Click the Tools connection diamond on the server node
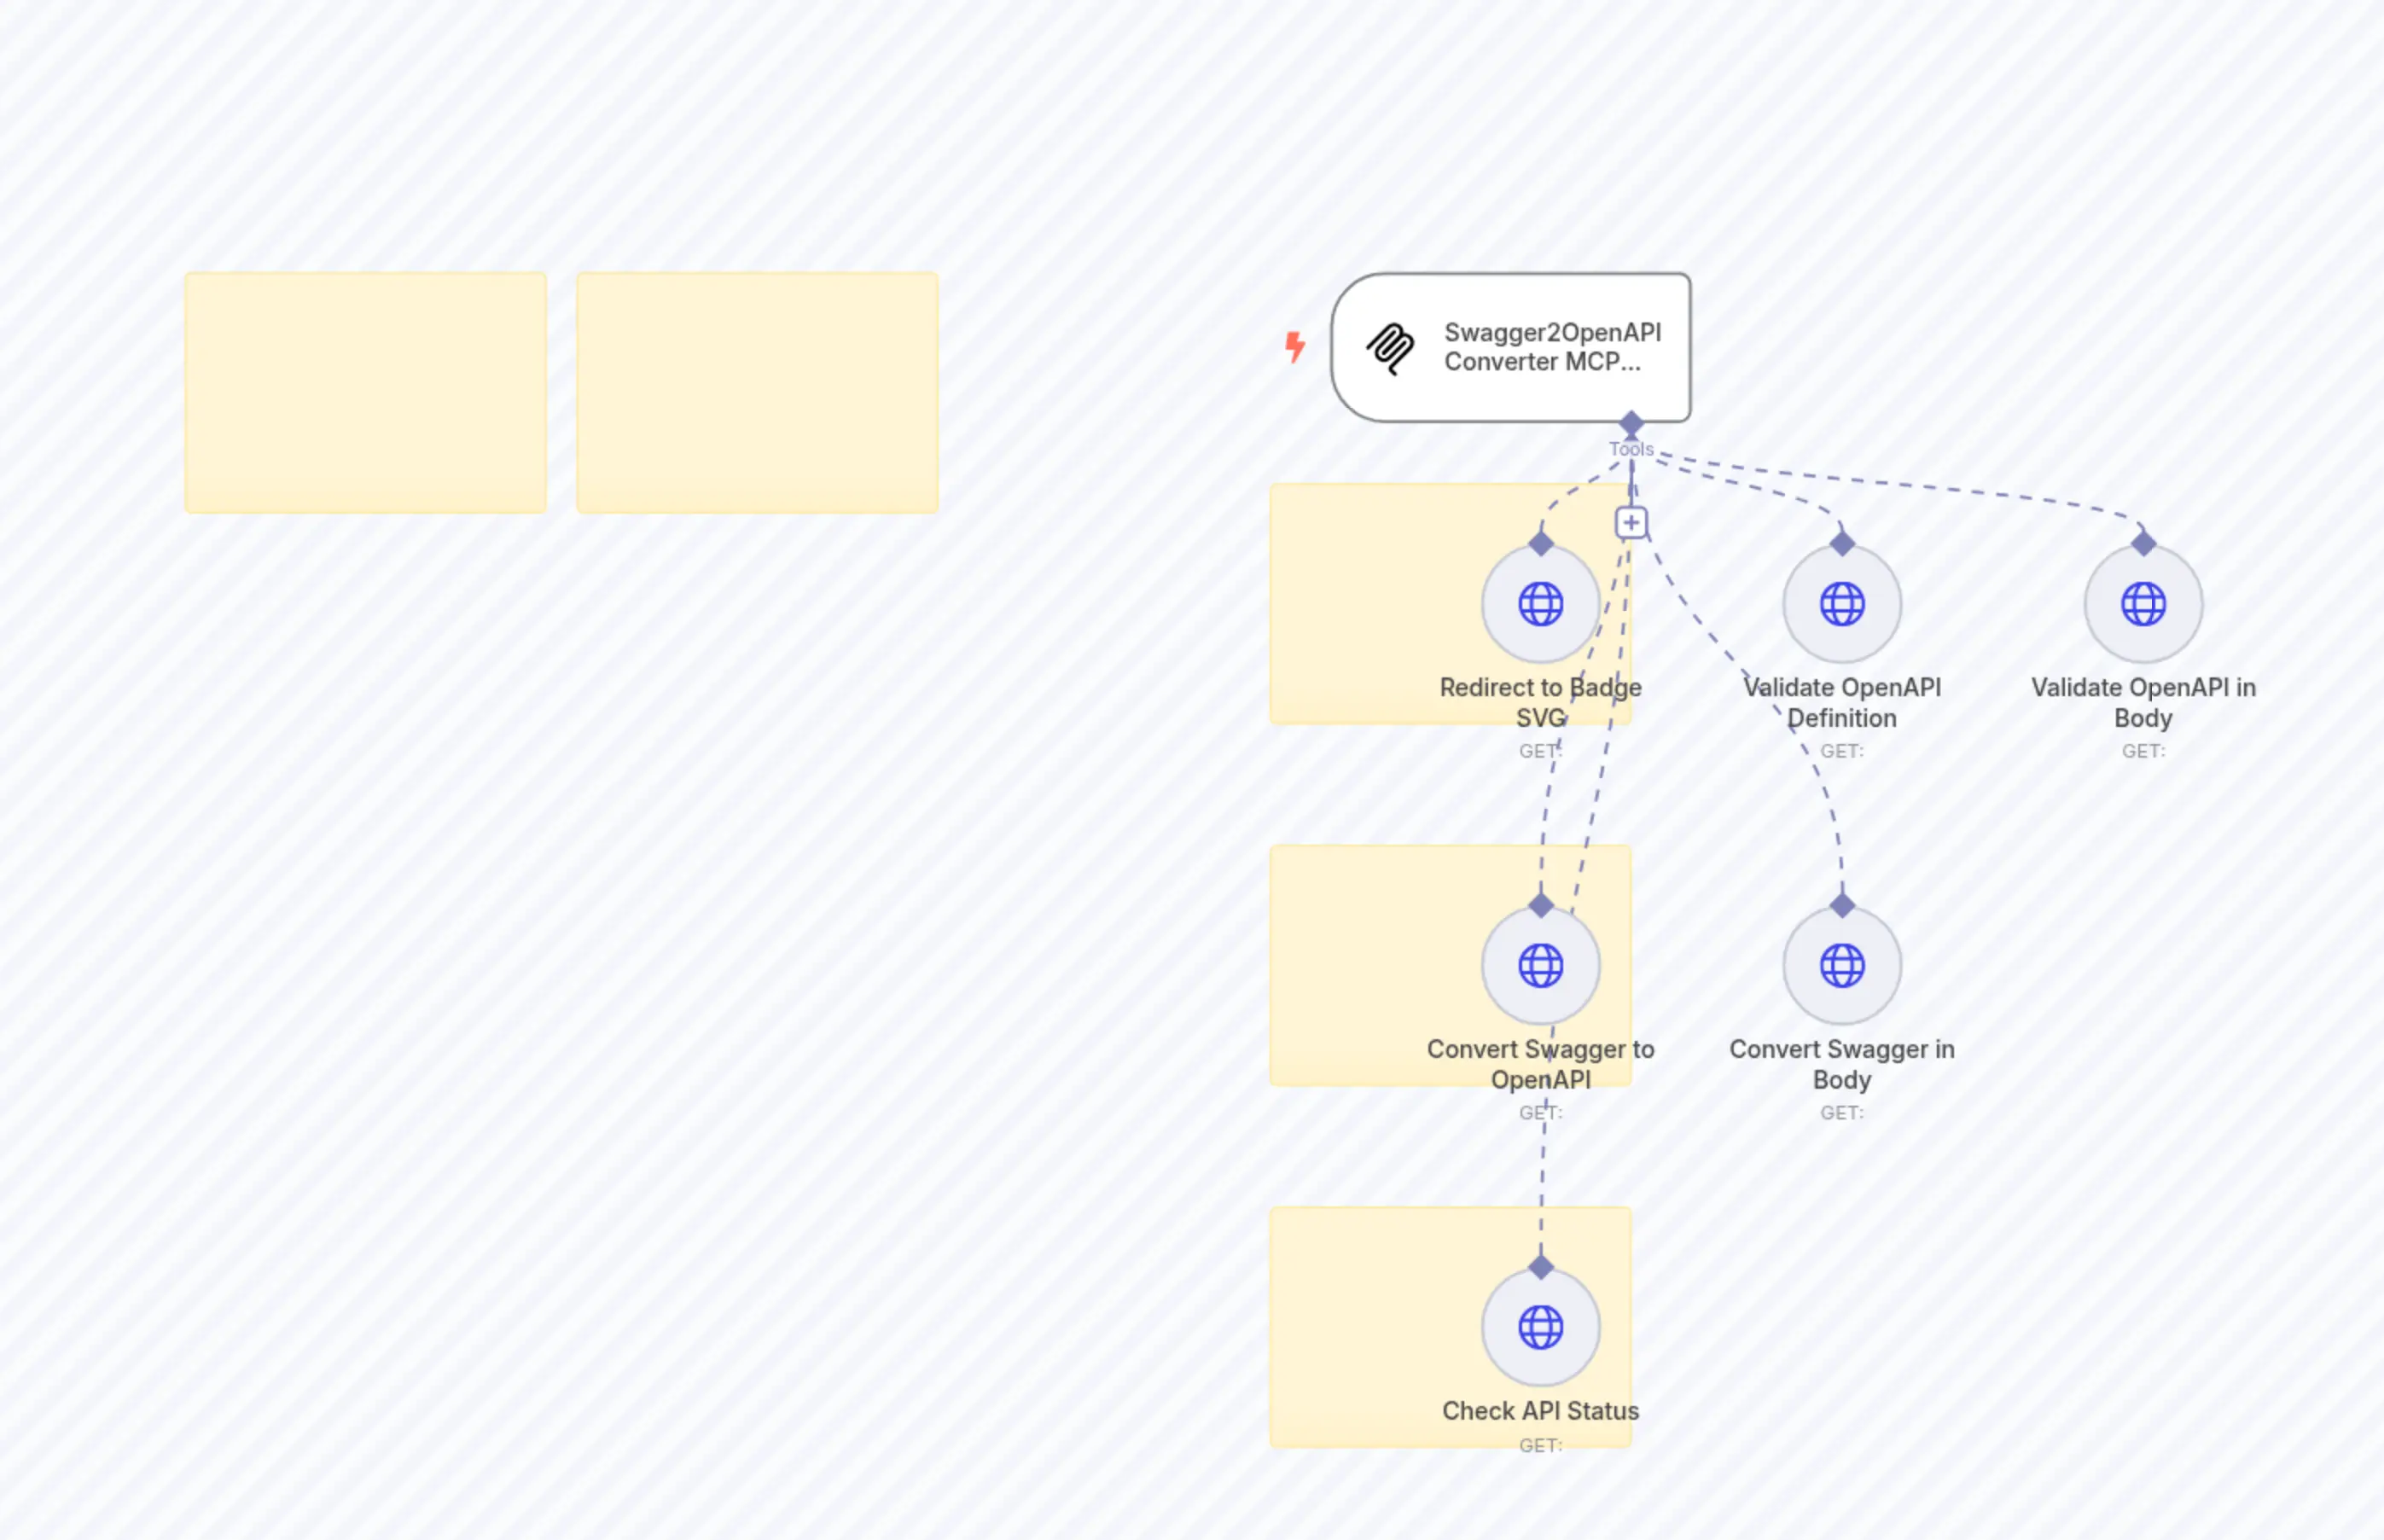 tap(1632, 424)
